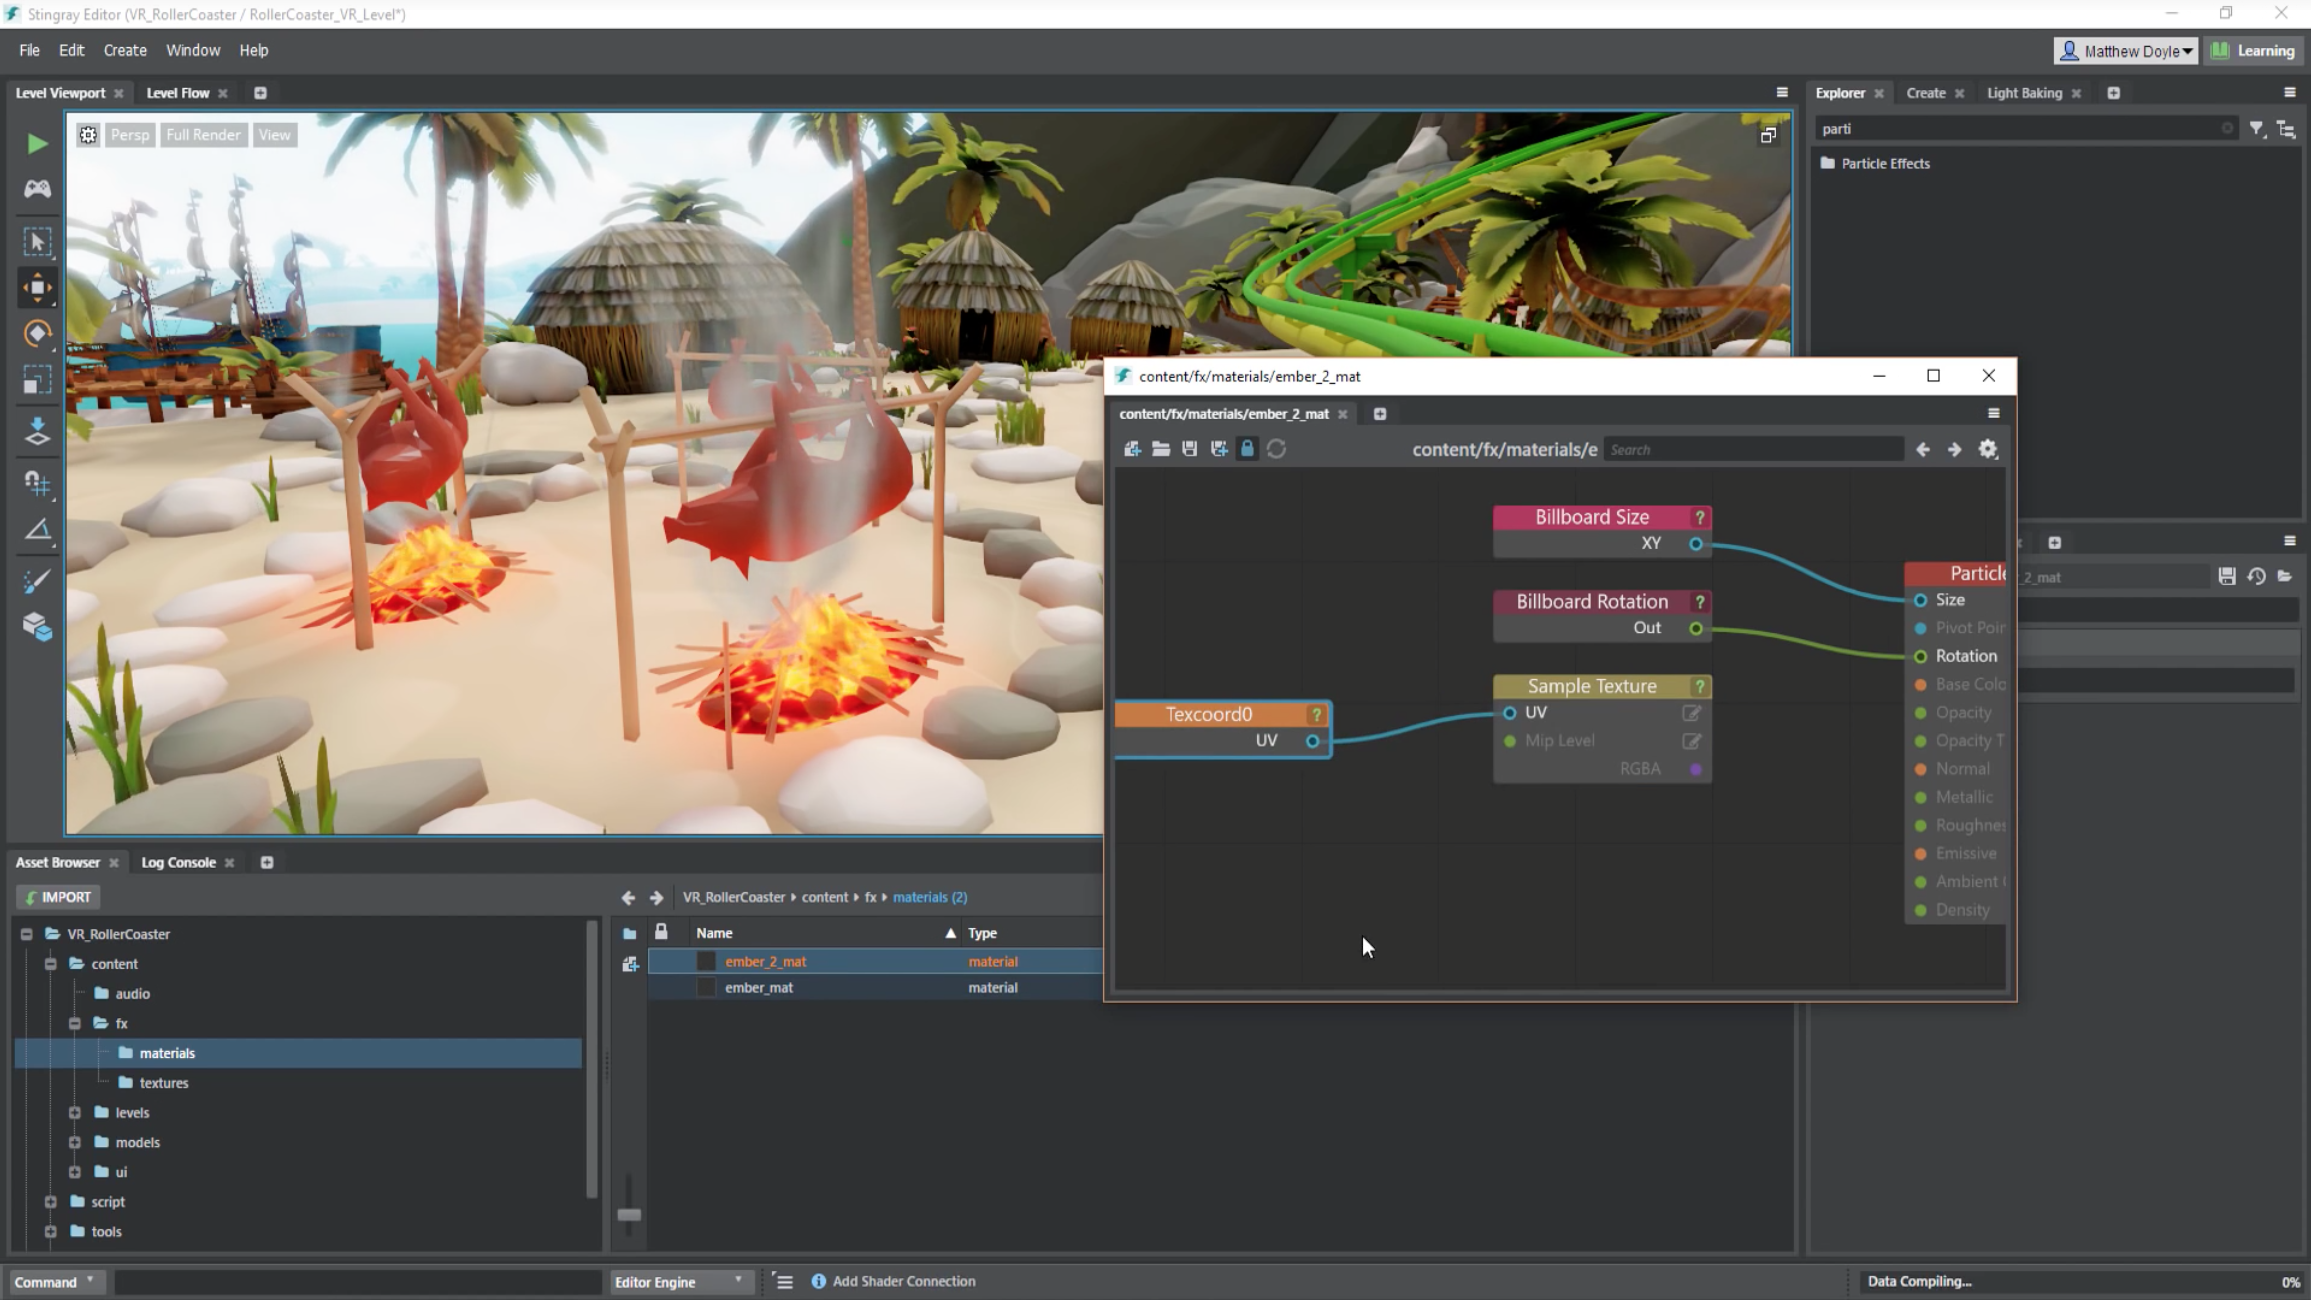Click the IMPORT button

click(x=59, y=897)
